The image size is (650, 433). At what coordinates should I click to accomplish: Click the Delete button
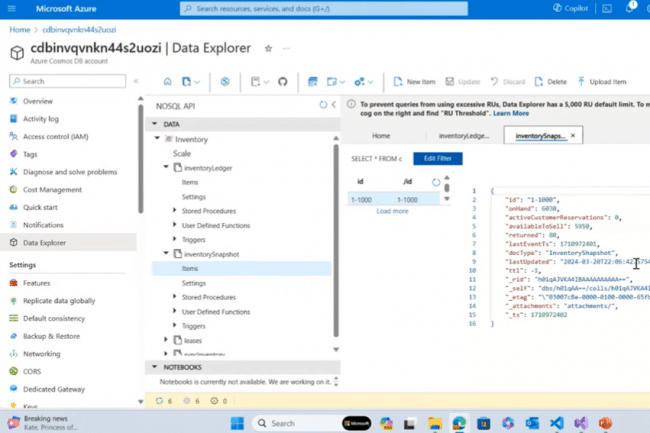click(x=551, y=82)
